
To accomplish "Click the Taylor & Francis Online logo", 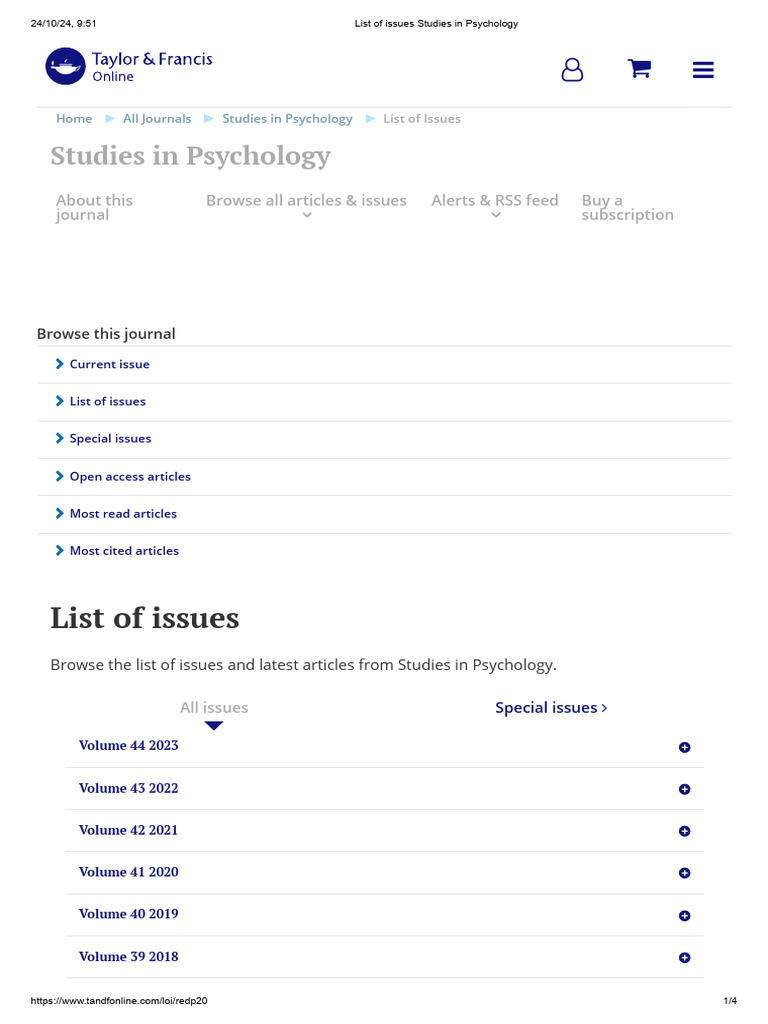I will tap(129, 66).
